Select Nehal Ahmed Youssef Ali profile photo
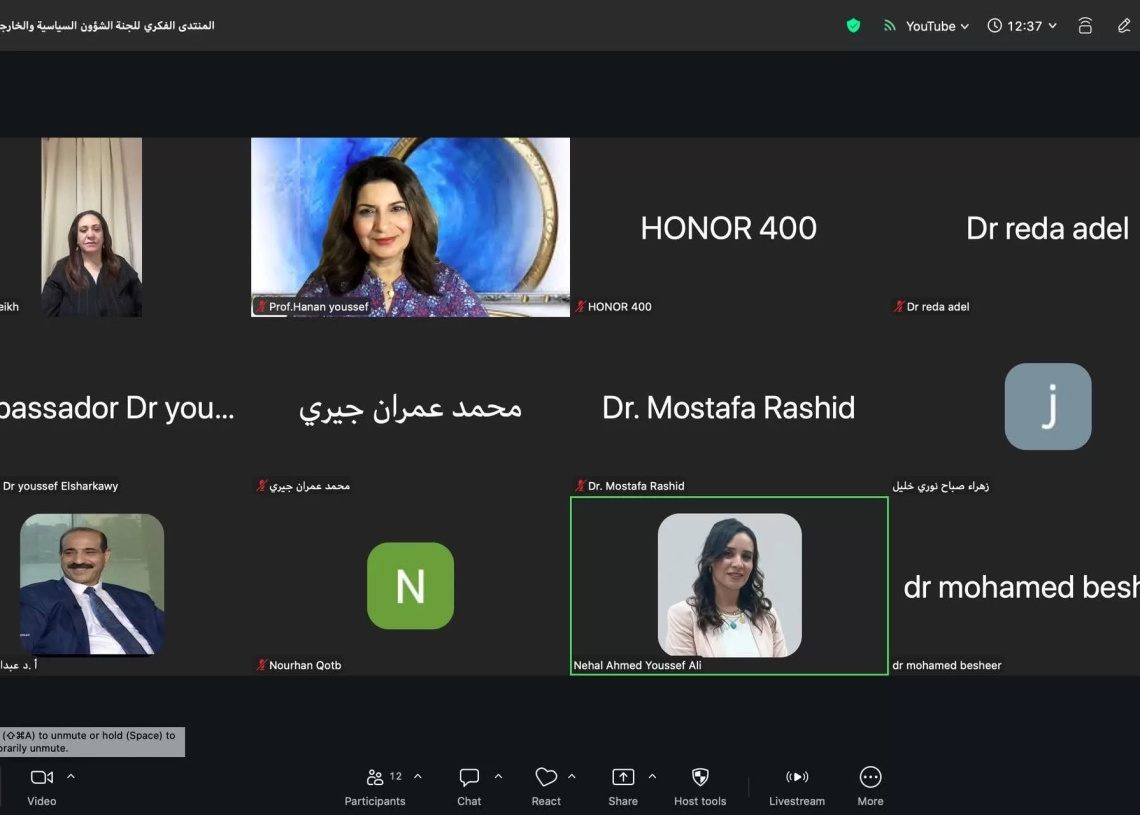Viewport: 1140px width, 815px height. click(x=729, y=585)
